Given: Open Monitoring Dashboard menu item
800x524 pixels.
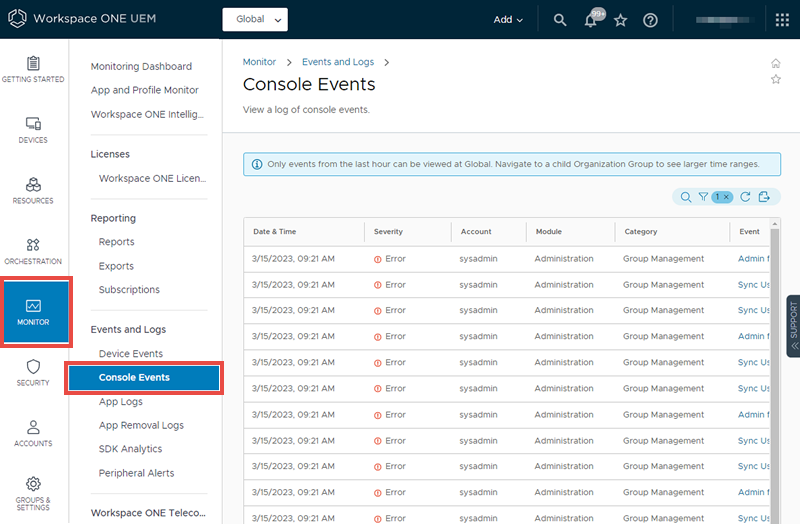Looking at the screenshot, I should (141, 66).
